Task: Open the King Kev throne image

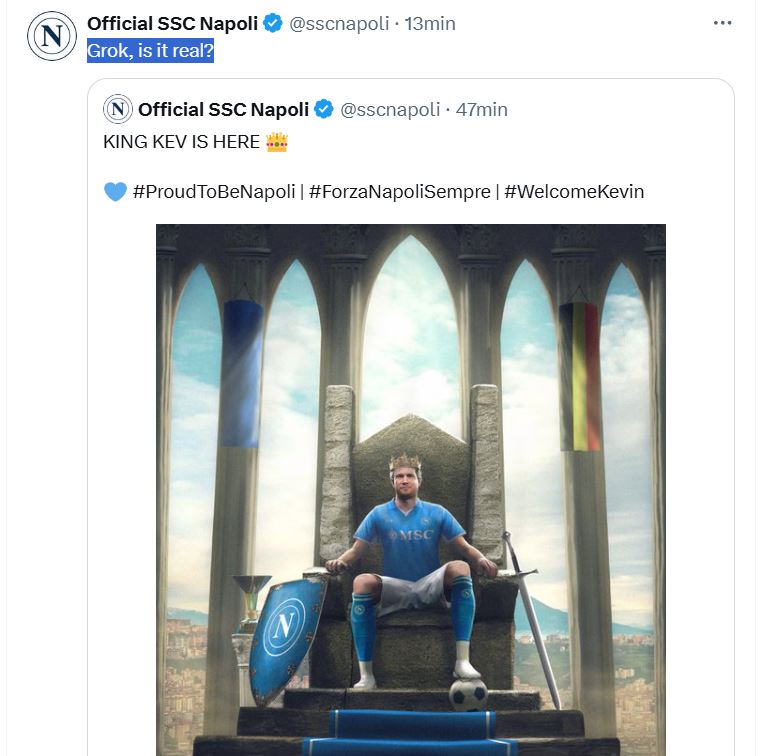Action: (x=410, y=490)
